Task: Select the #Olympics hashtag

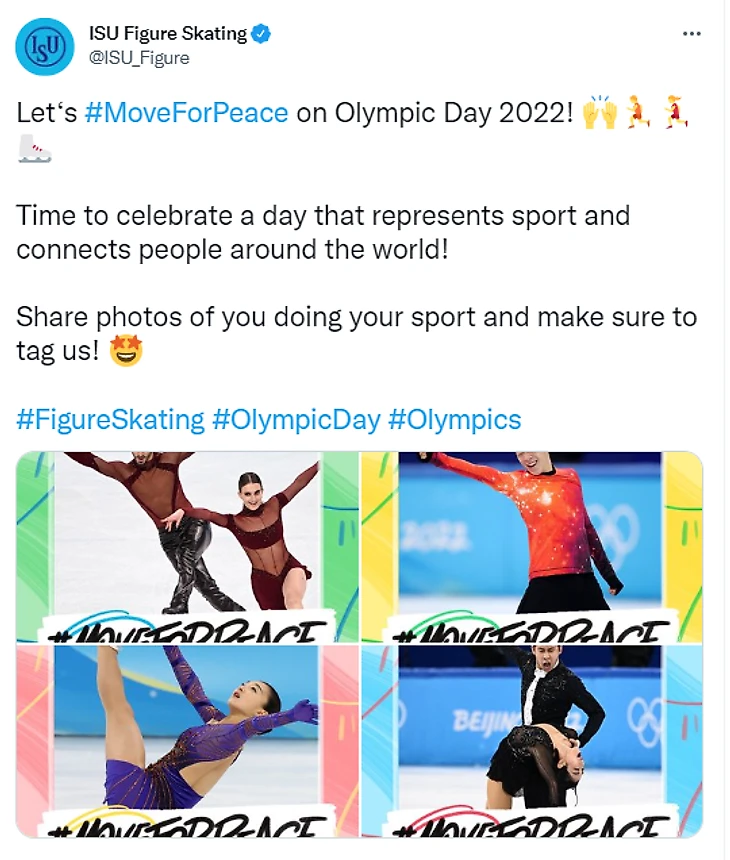Action: pyautogui.click(x=454, y=419)
